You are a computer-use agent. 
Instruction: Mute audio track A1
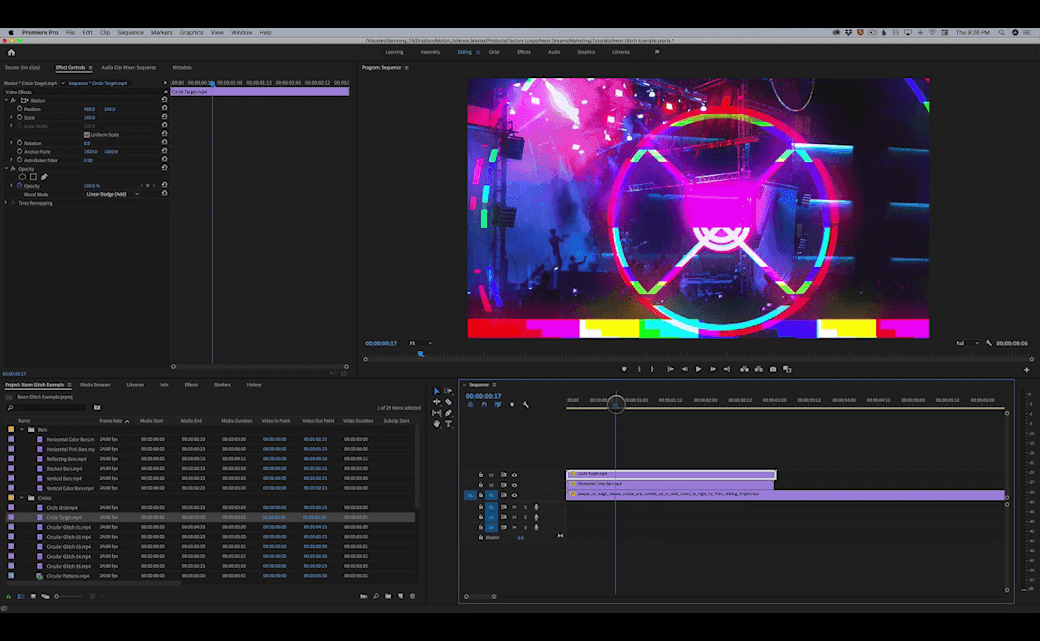click(514, 507)
